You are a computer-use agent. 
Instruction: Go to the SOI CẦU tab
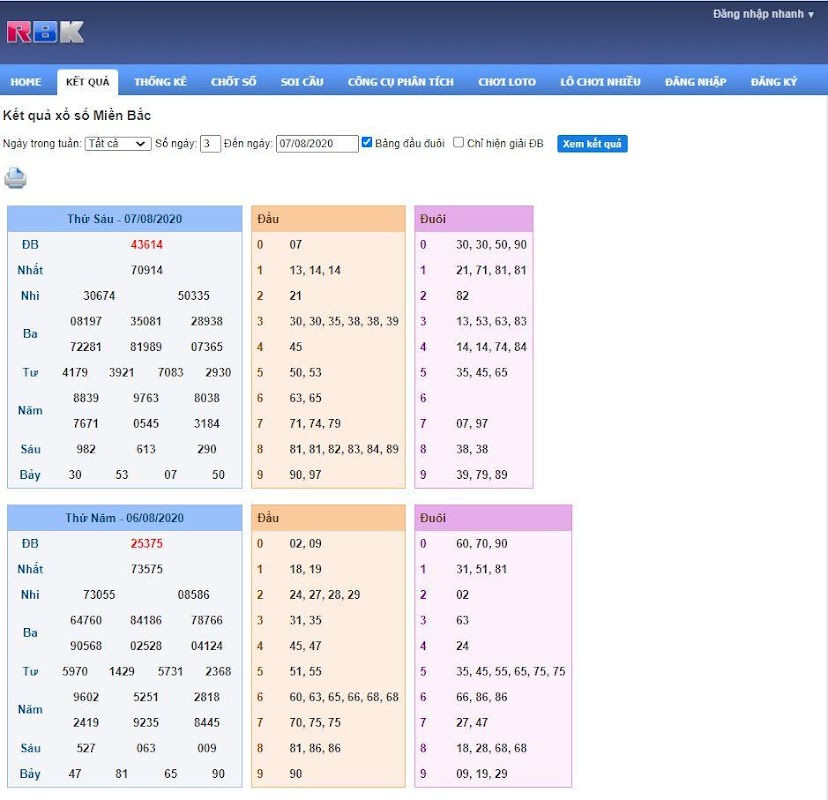coord(302,82)
